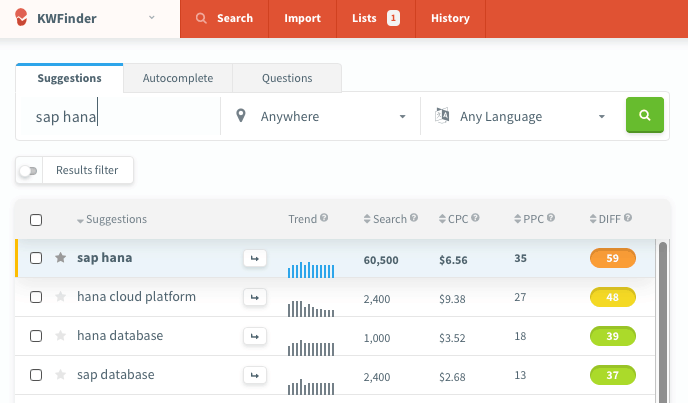Click the $3.52 CPC value

point(452,338)
